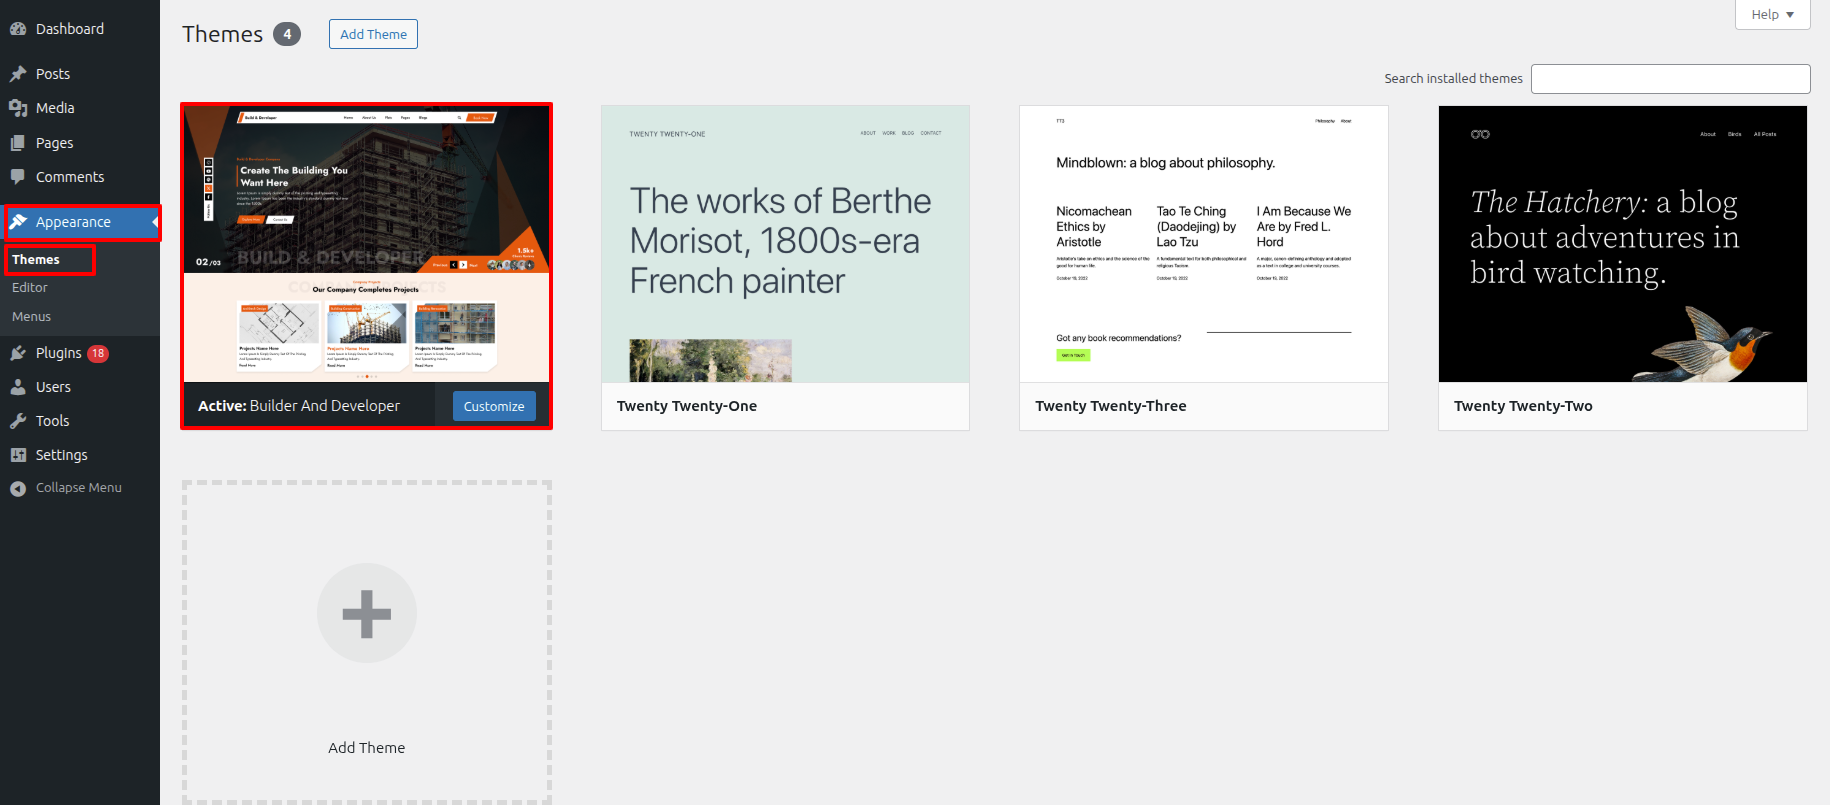
Task: Click the Plugins plug icon
Action: point(18,353)
